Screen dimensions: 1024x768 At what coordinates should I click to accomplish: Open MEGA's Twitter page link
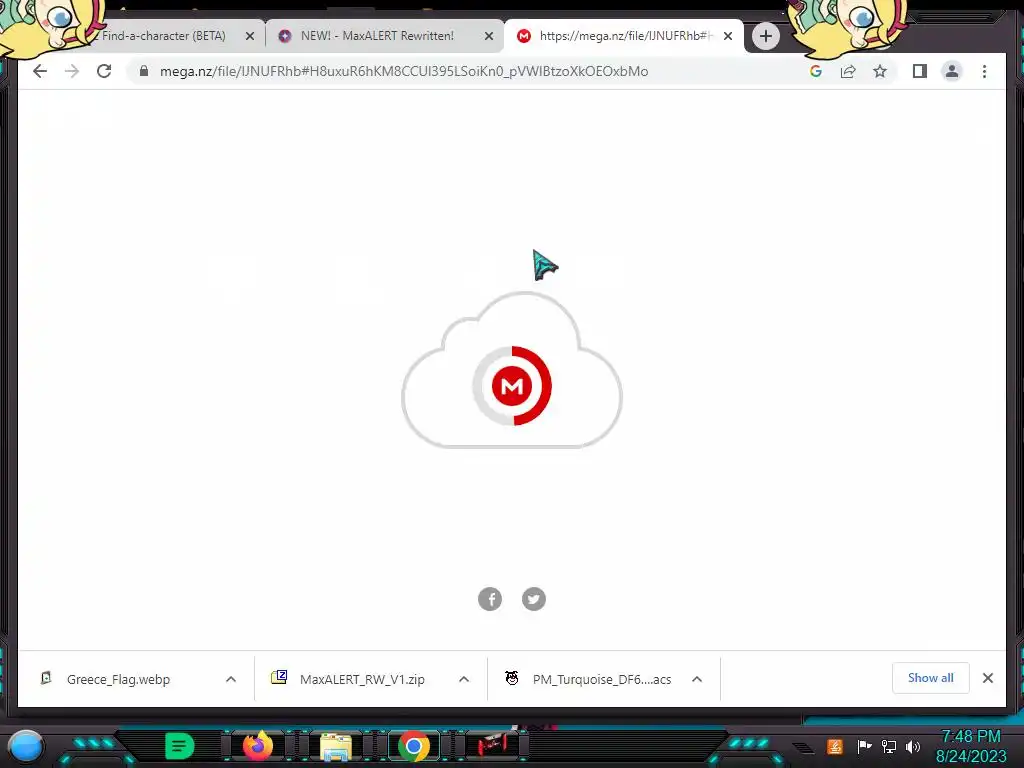pos(534,599)
